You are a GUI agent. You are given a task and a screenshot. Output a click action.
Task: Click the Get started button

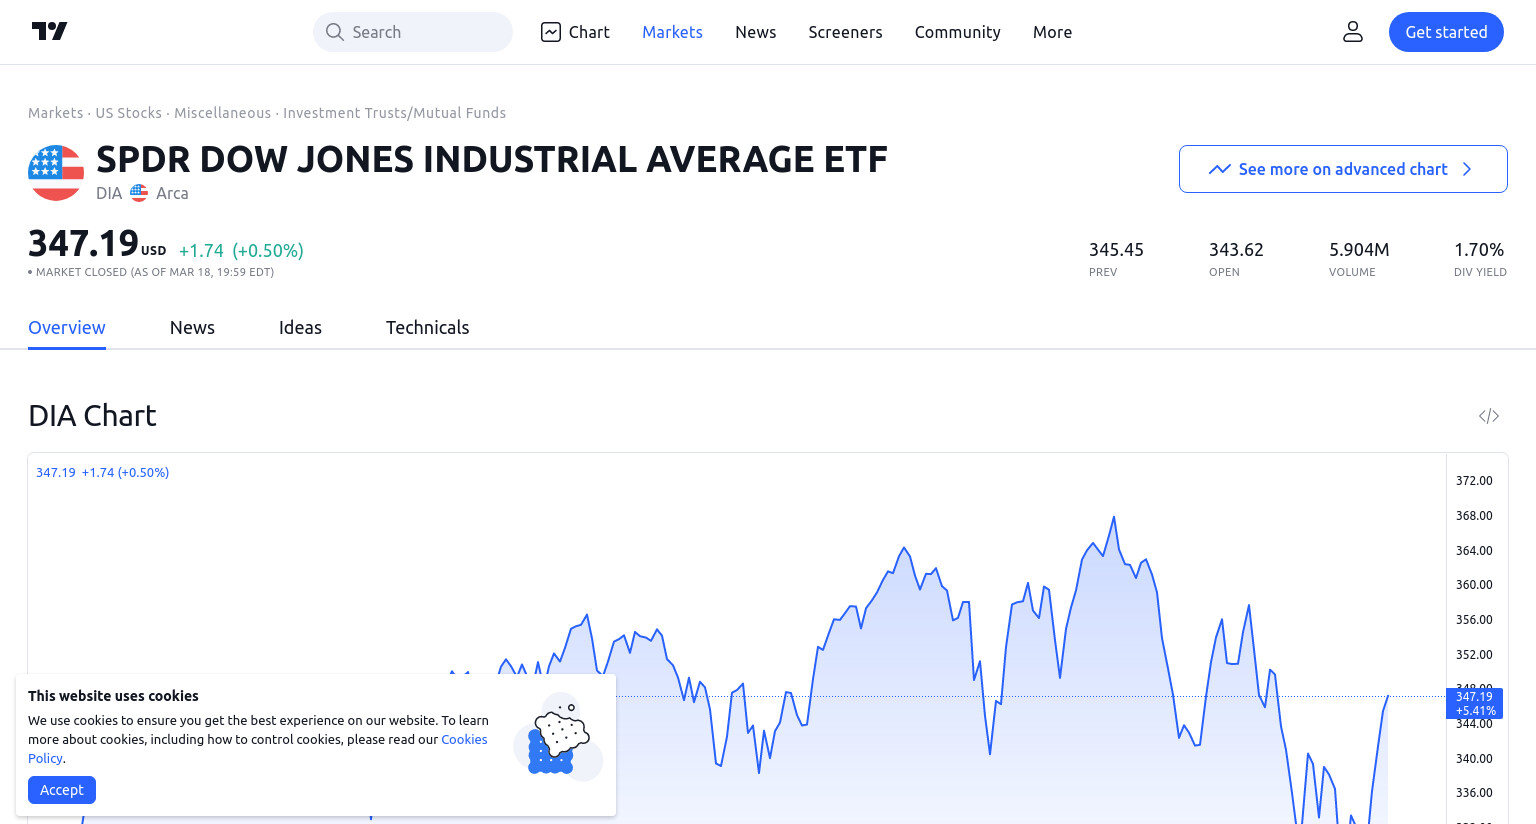(x=1446, y=32)
